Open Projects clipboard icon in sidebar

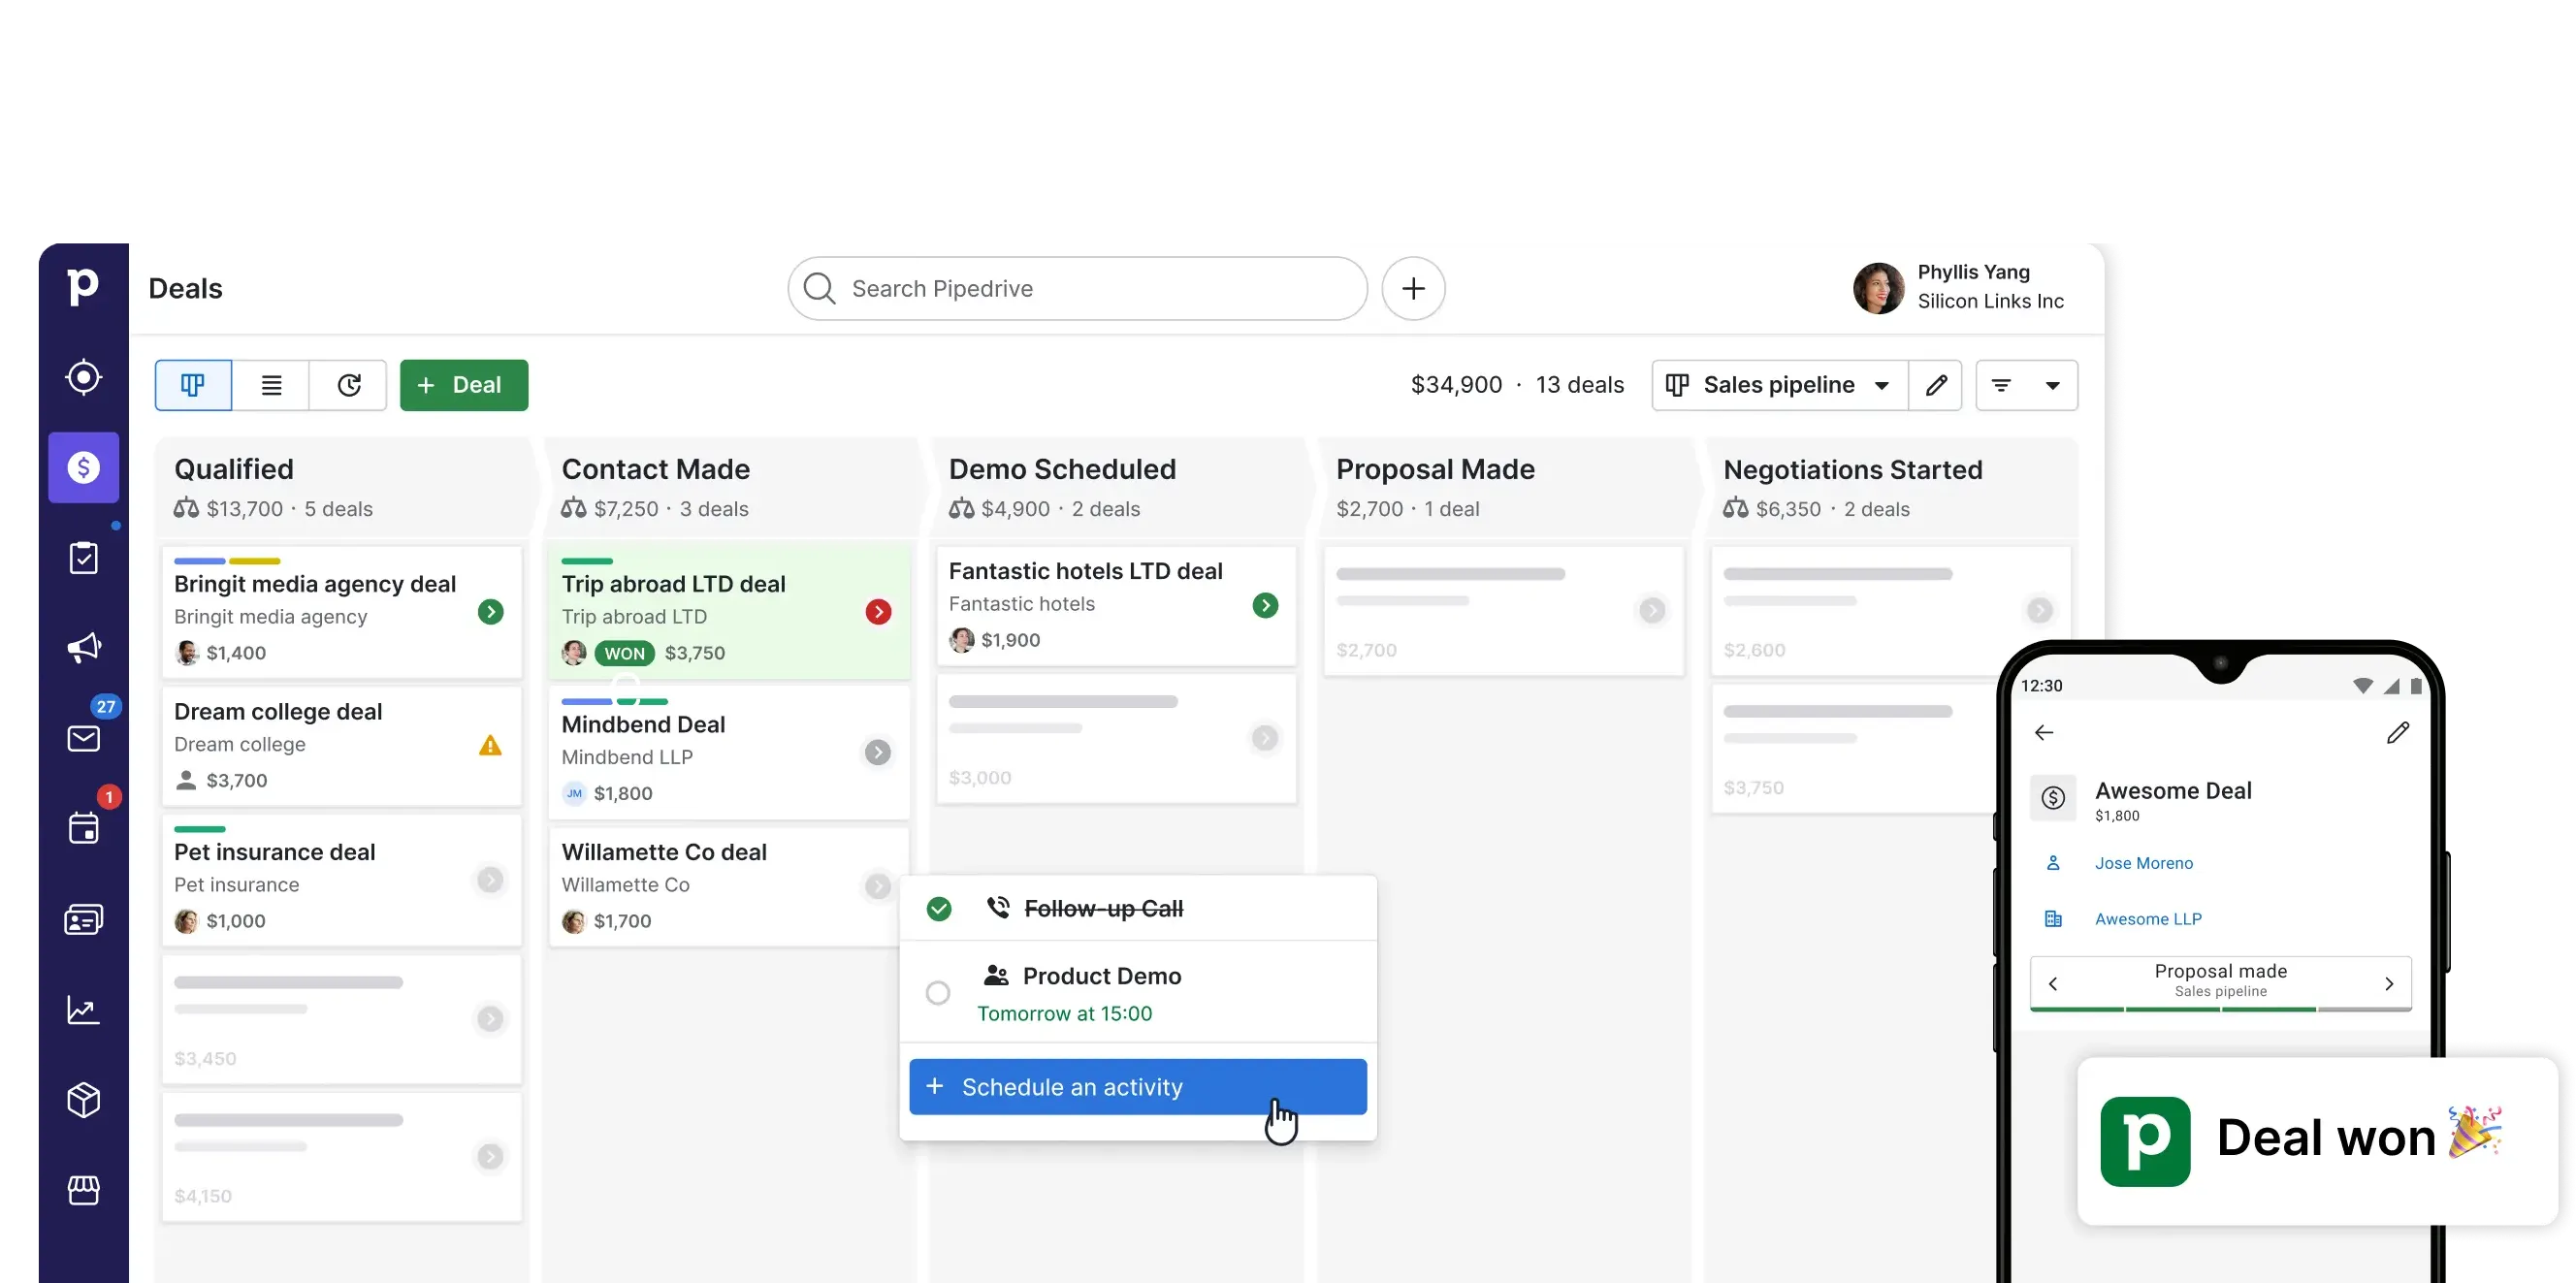click(83, 557)
